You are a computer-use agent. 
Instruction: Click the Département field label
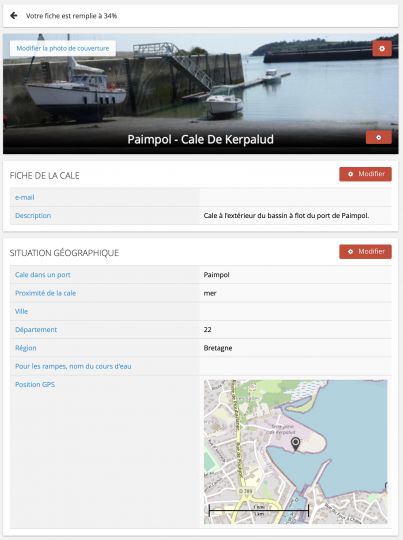pos(36,330)
